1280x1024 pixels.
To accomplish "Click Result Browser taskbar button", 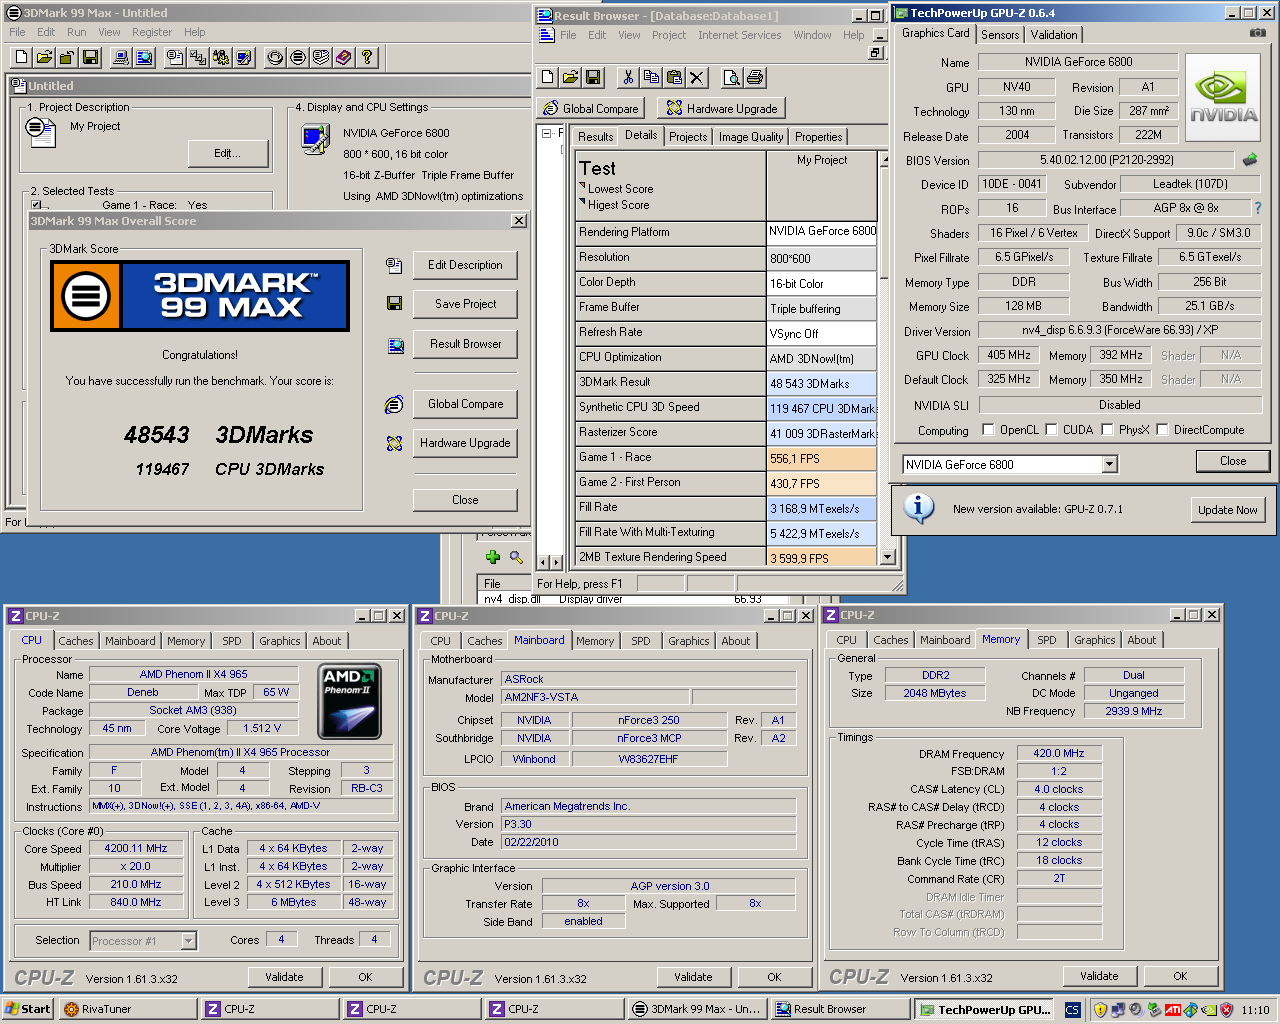I will [x=842, y=1009].
